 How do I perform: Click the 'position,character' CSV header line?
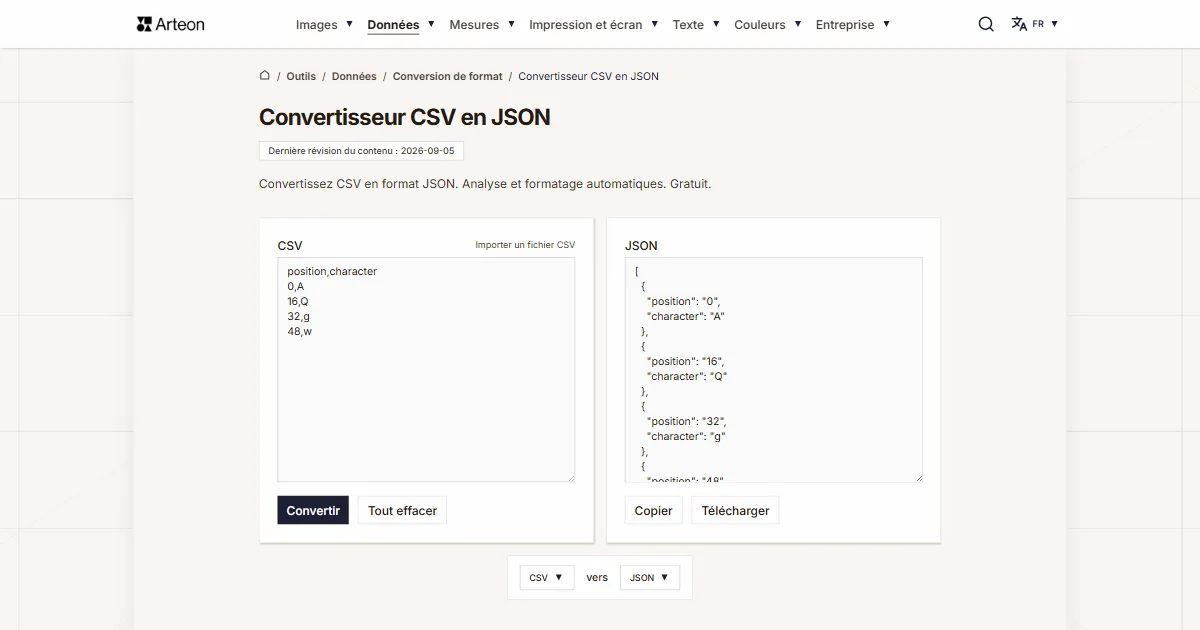coord(332,271)
